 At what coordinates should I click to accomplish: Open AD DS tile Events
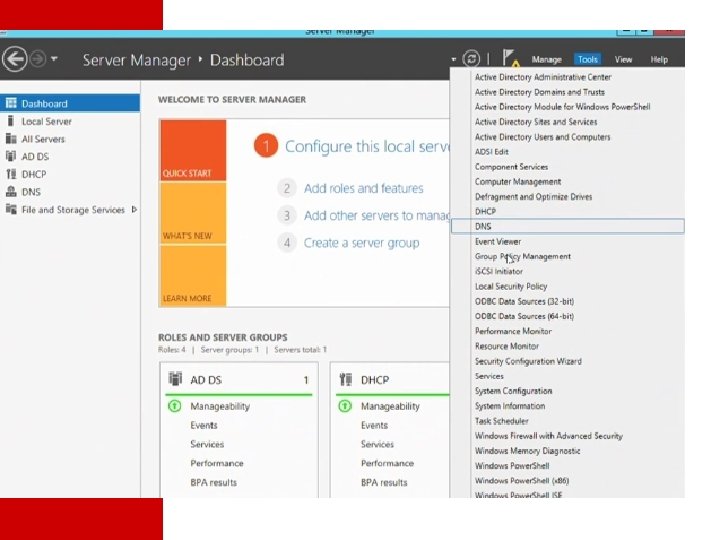[204, 425]
